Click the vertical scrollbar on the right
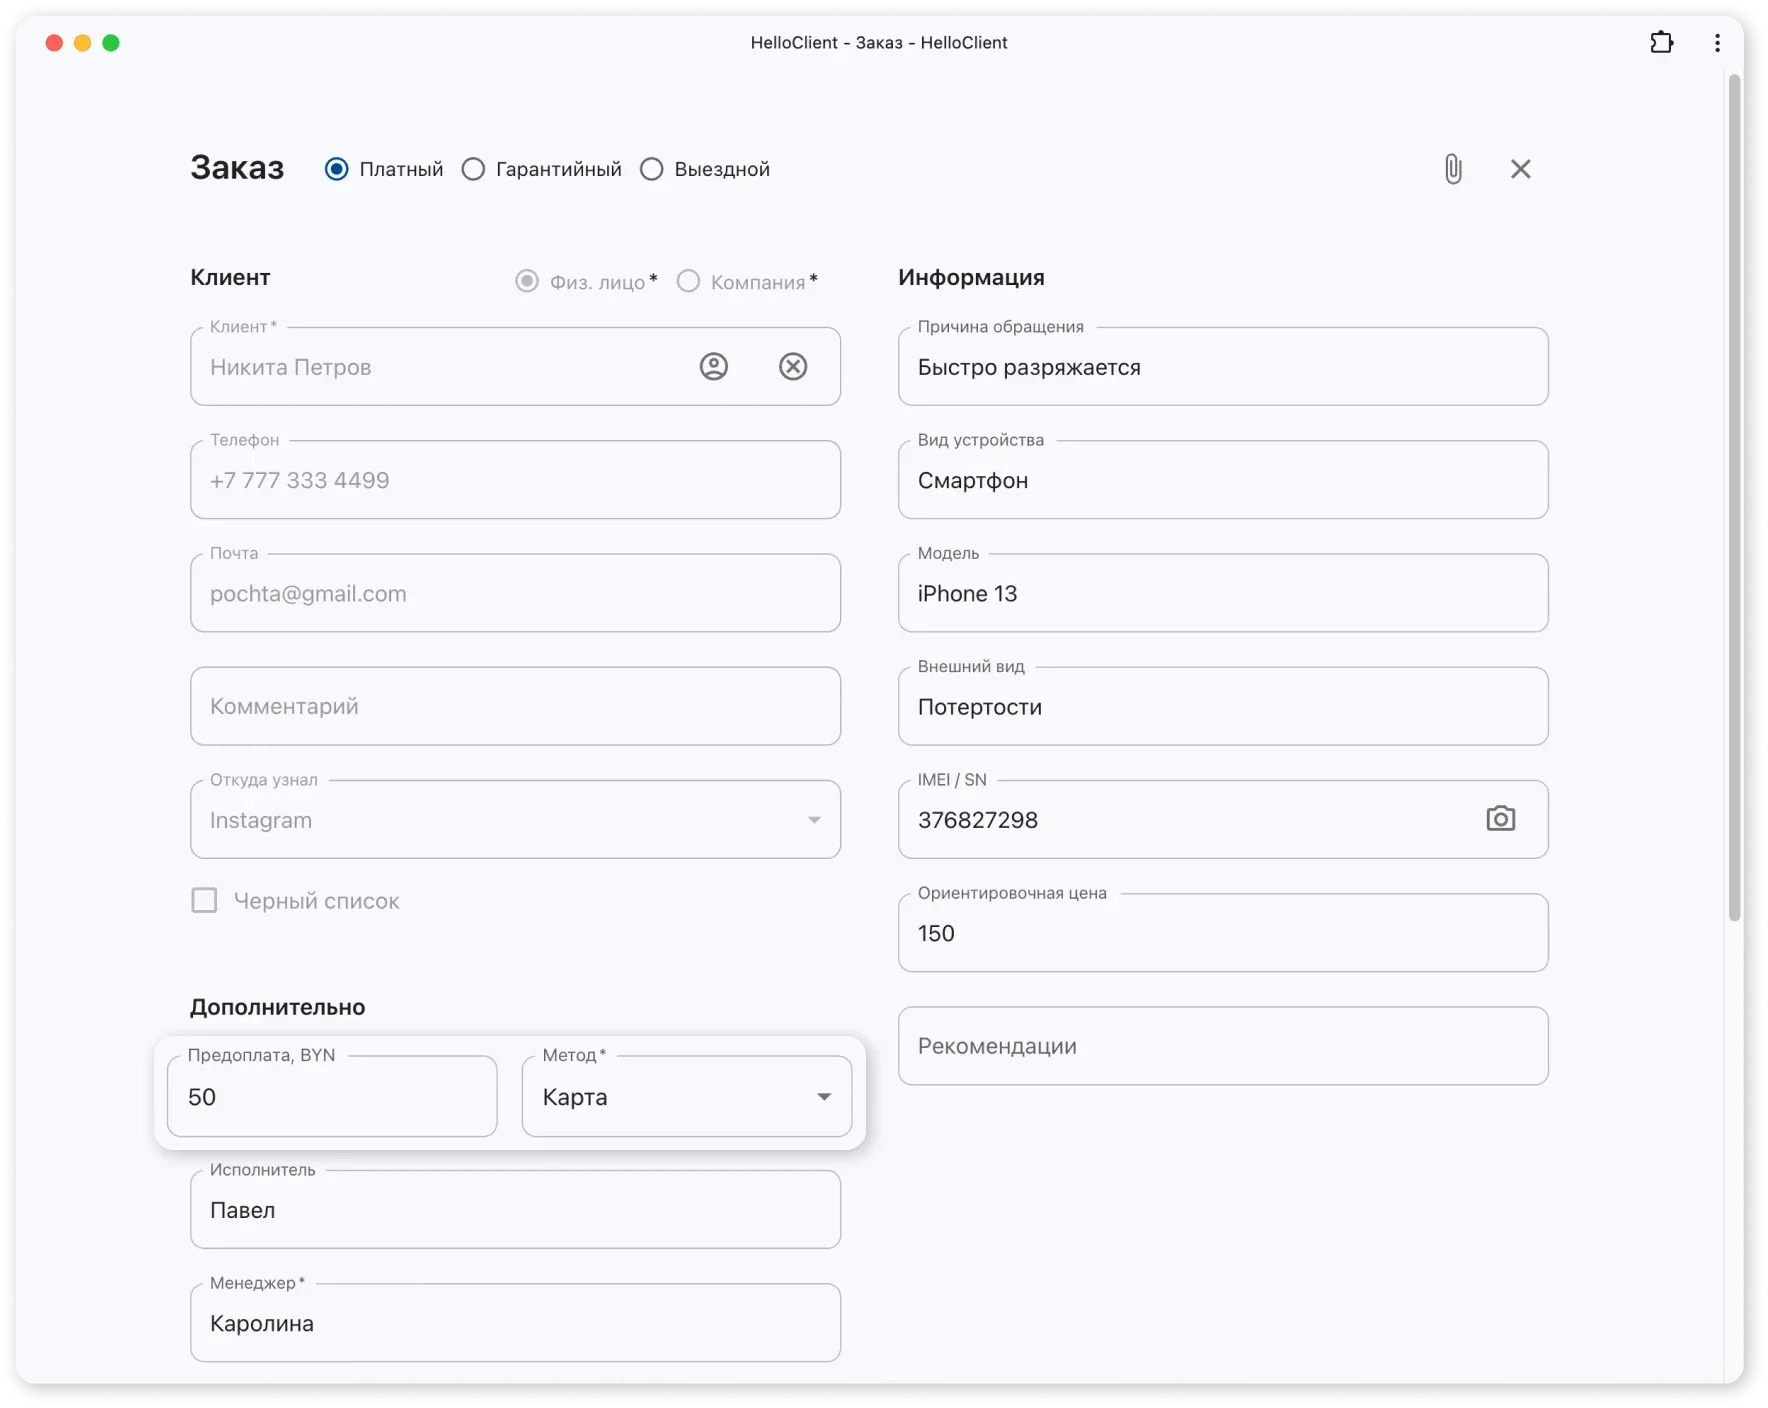Viewport: 1768px width, 1408px height. [x=1734, y=500]
